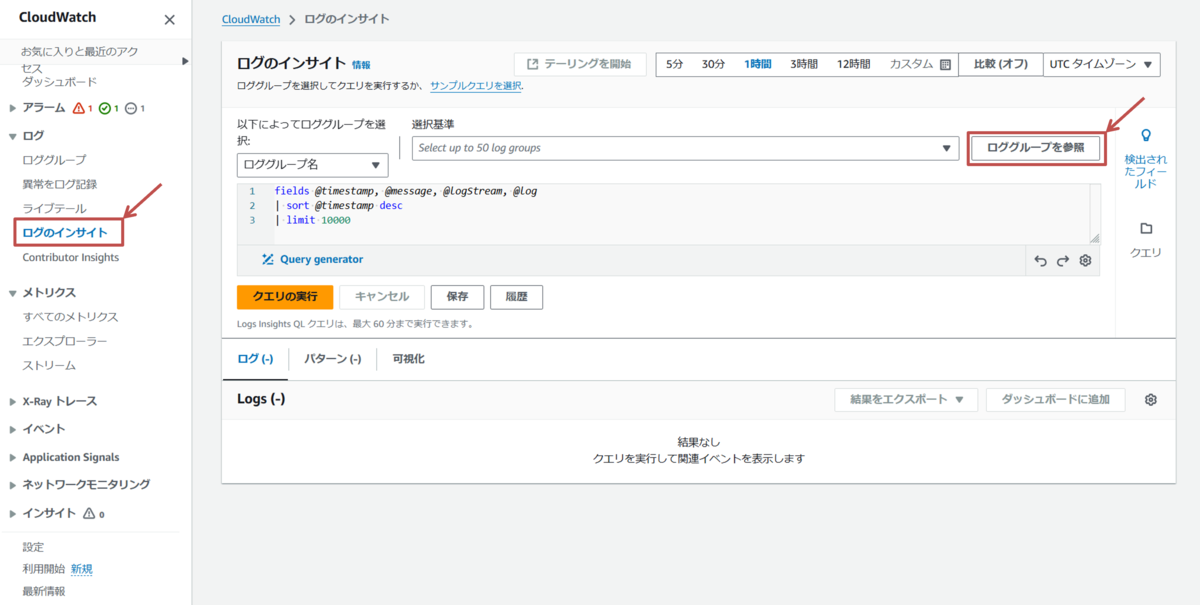Viewport: 1200px width, 605px height.
Task: Click the キャンセル button
Action: click(x=382, y=297)
